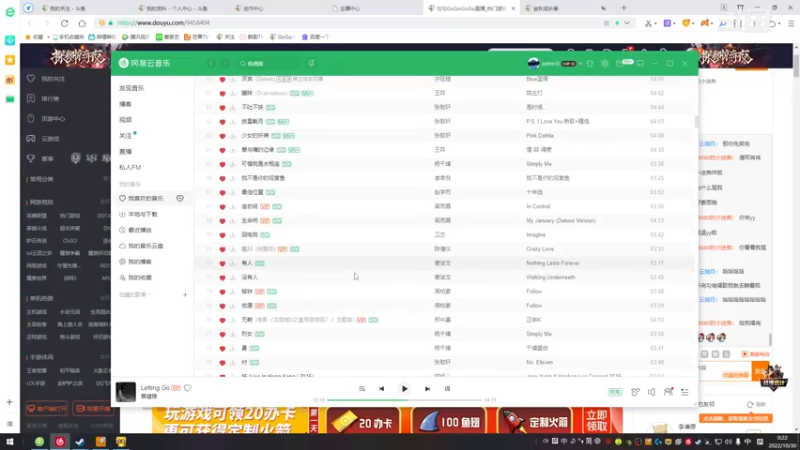The width and height of the screenshot is (800, 450).
Task: Open the play queue list icon
Action: [685, 392]
